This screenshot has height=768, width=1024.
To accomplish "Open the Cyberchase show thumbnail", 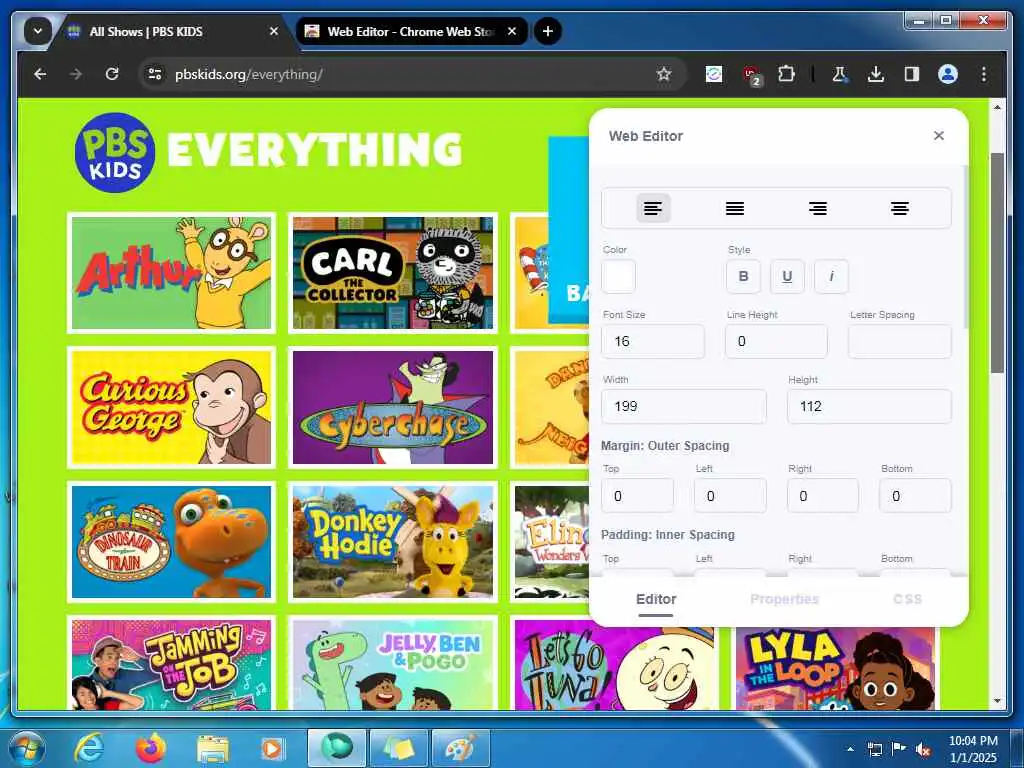I will pyautogui.click(x=392, y=408).
